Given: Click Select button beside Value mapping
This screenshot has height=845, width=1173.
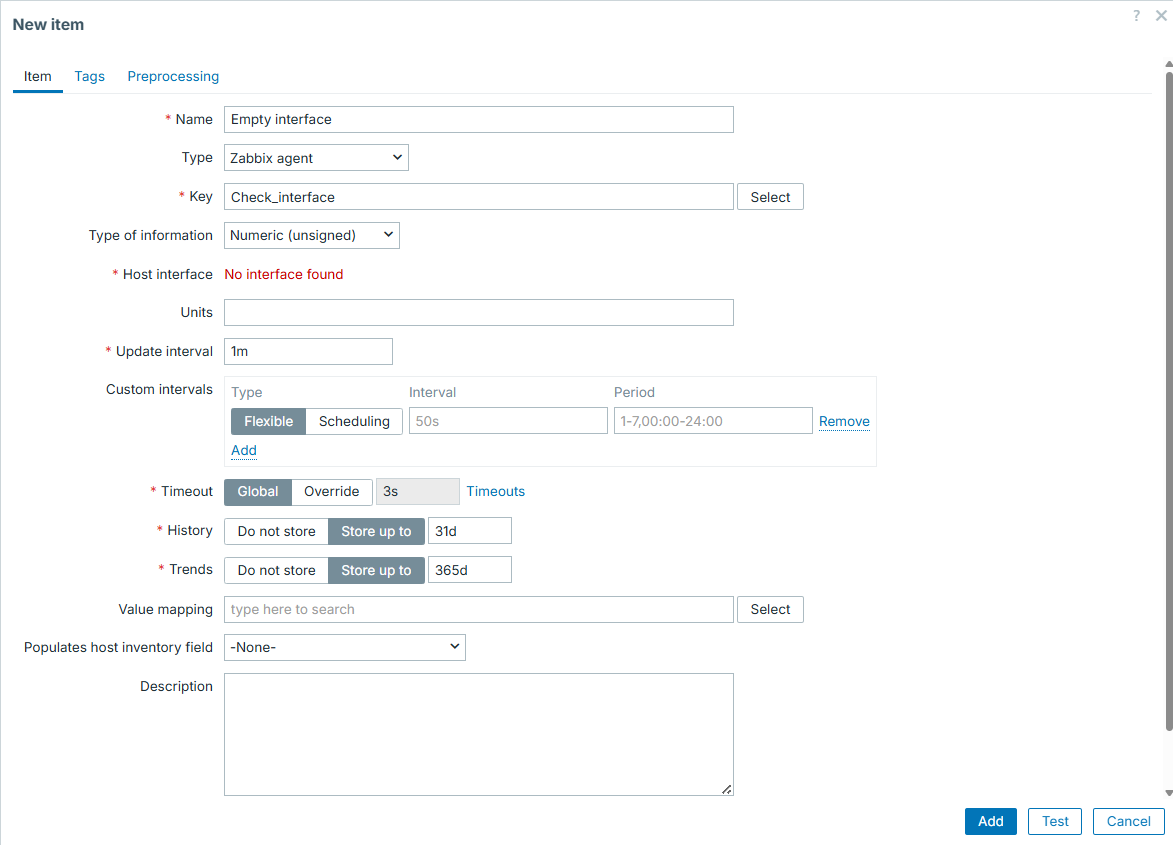Looking at the screenshot, I should pos(770,609).
